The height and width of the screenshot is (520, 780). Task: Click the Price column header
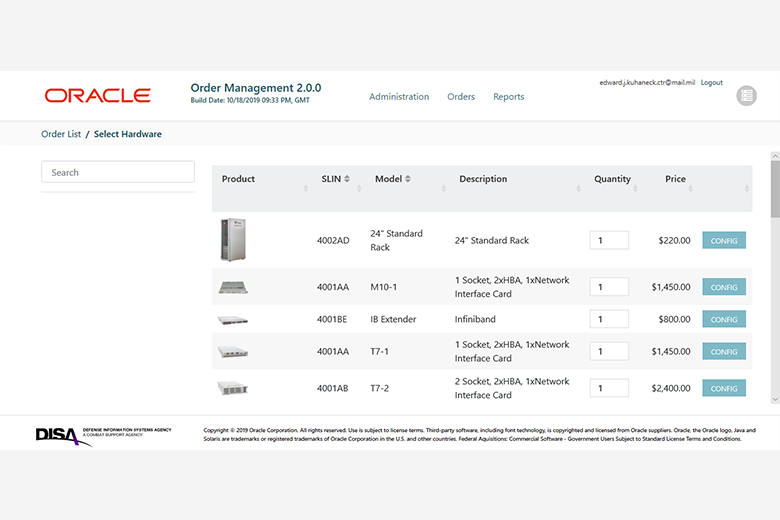click(x=675, y=179)
